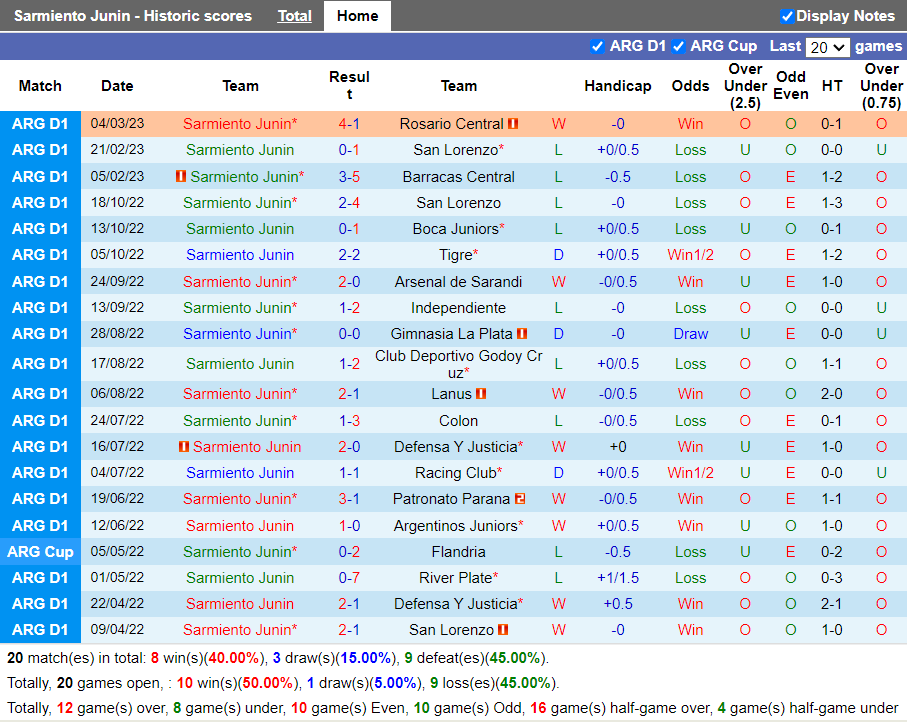Toggle the Display Notes checkbox

coord(787,16)
